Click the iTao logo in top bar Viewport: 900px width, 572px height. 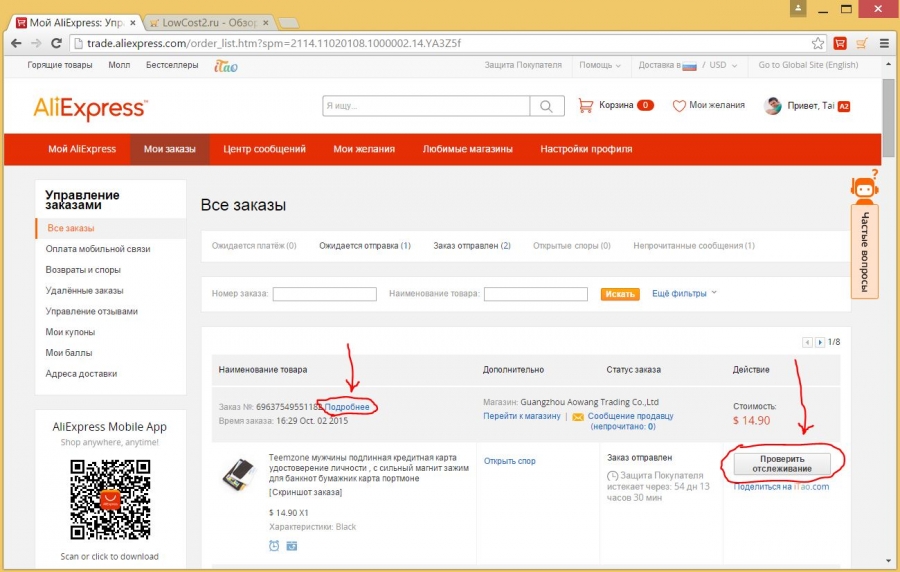pyautogui.click(x=226, y=66)
